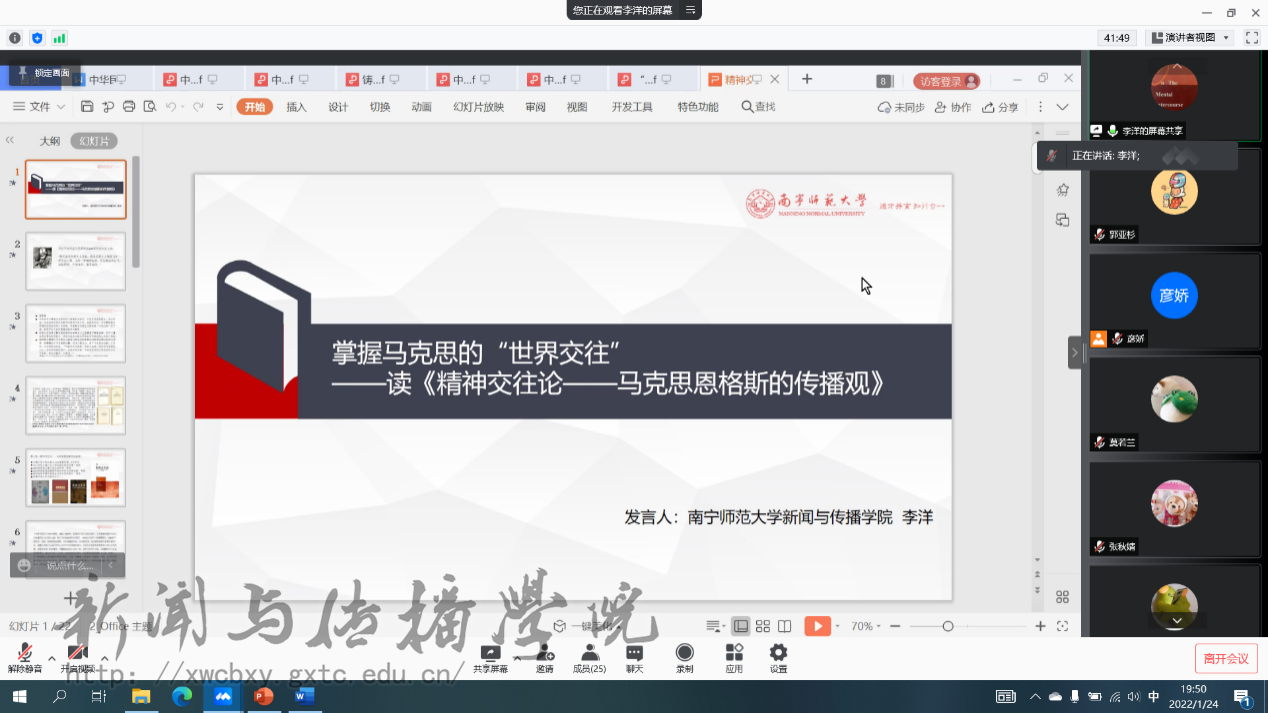This screenshot has width=1268, height=713.
Task: Open the 查找 search in WPS
Action: [x=758, y=107]
